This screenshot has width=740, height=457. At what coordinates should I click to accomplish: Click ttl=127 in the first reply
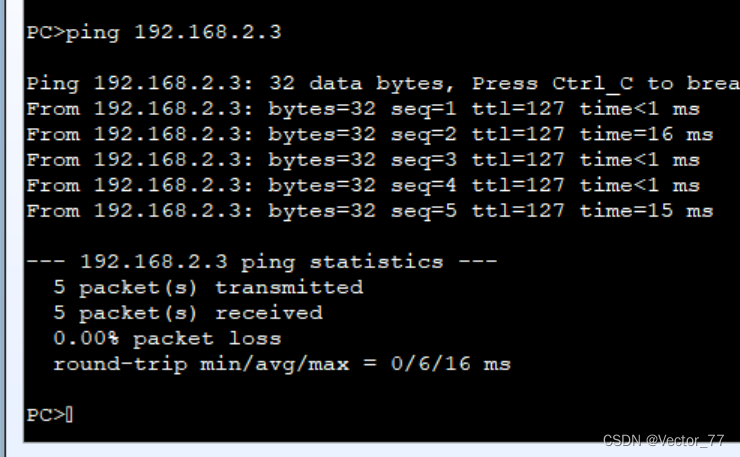(x=518, y=109)
